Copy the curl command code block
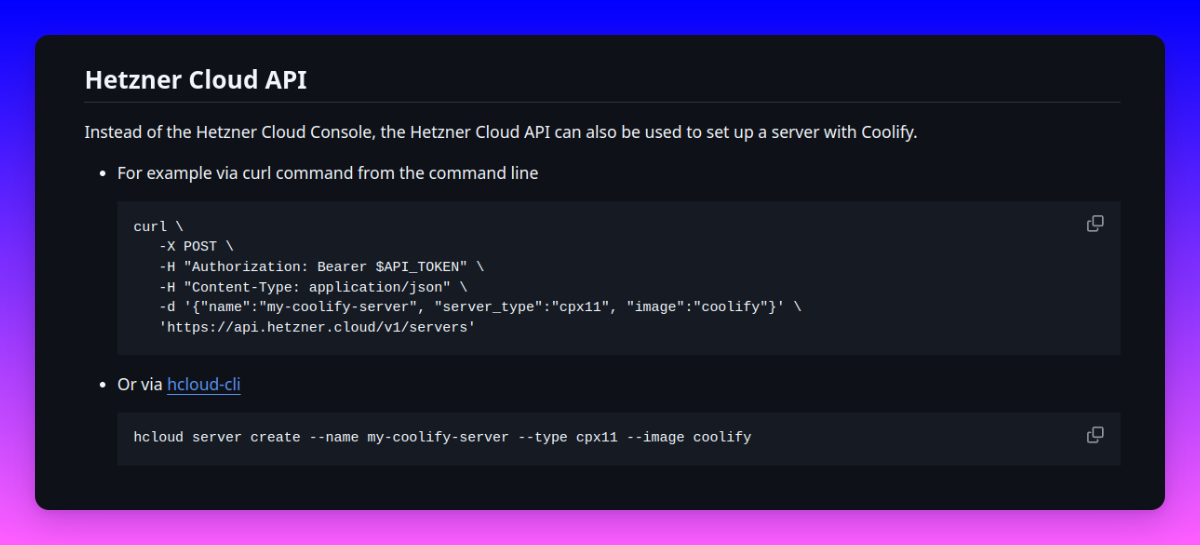Image resolution: width=1200 pixels, height=545 pixels. tap(1095, 224)
